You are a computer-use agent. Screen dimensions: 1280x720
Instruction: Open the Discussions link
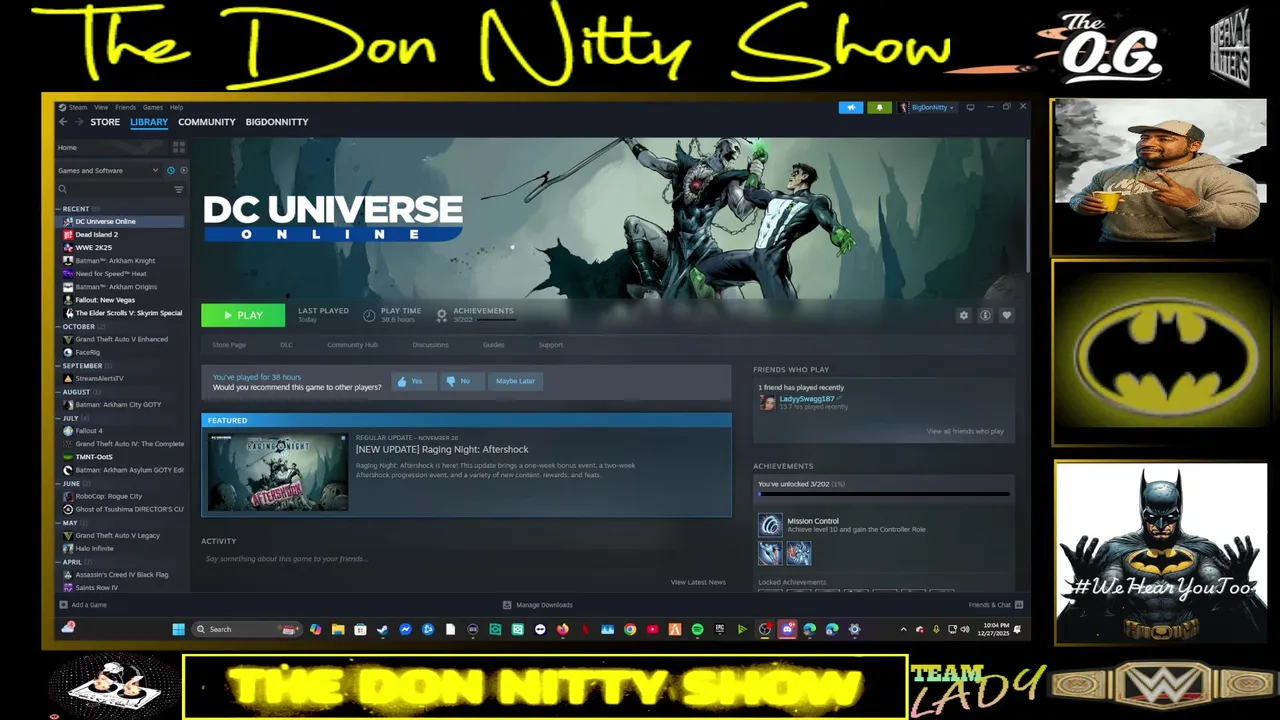pyautogui.click(x=430, y=345)
